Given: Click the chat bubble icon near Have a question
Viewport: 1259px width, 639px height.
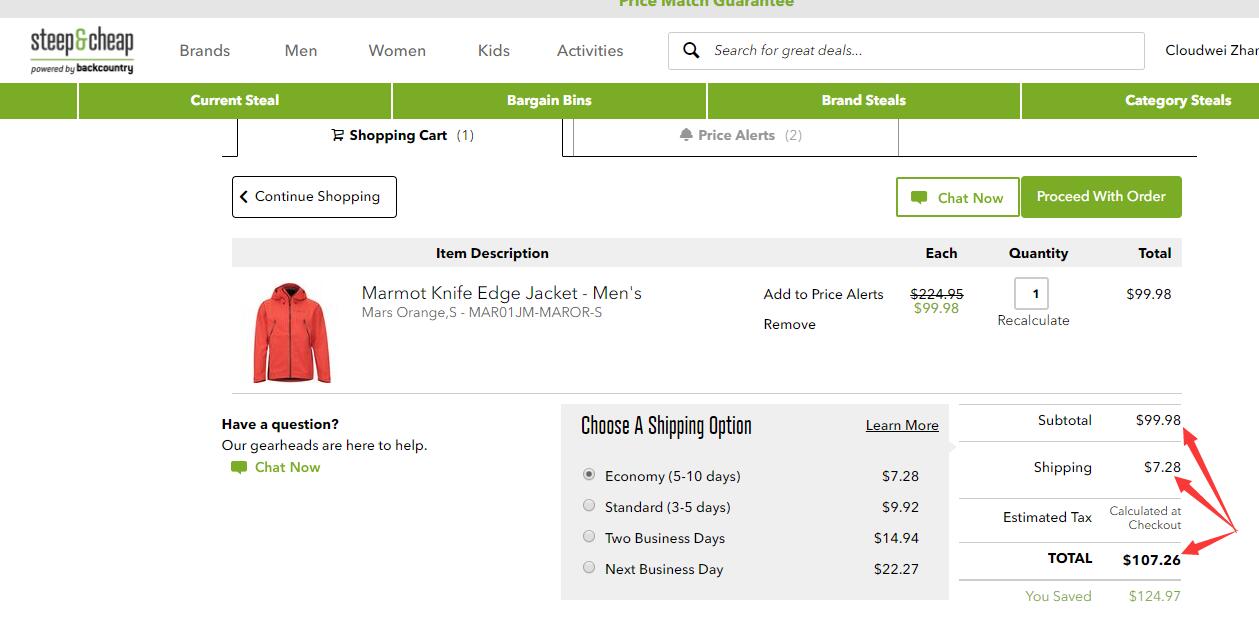Looking at the screenshot, I should (239, 467).
